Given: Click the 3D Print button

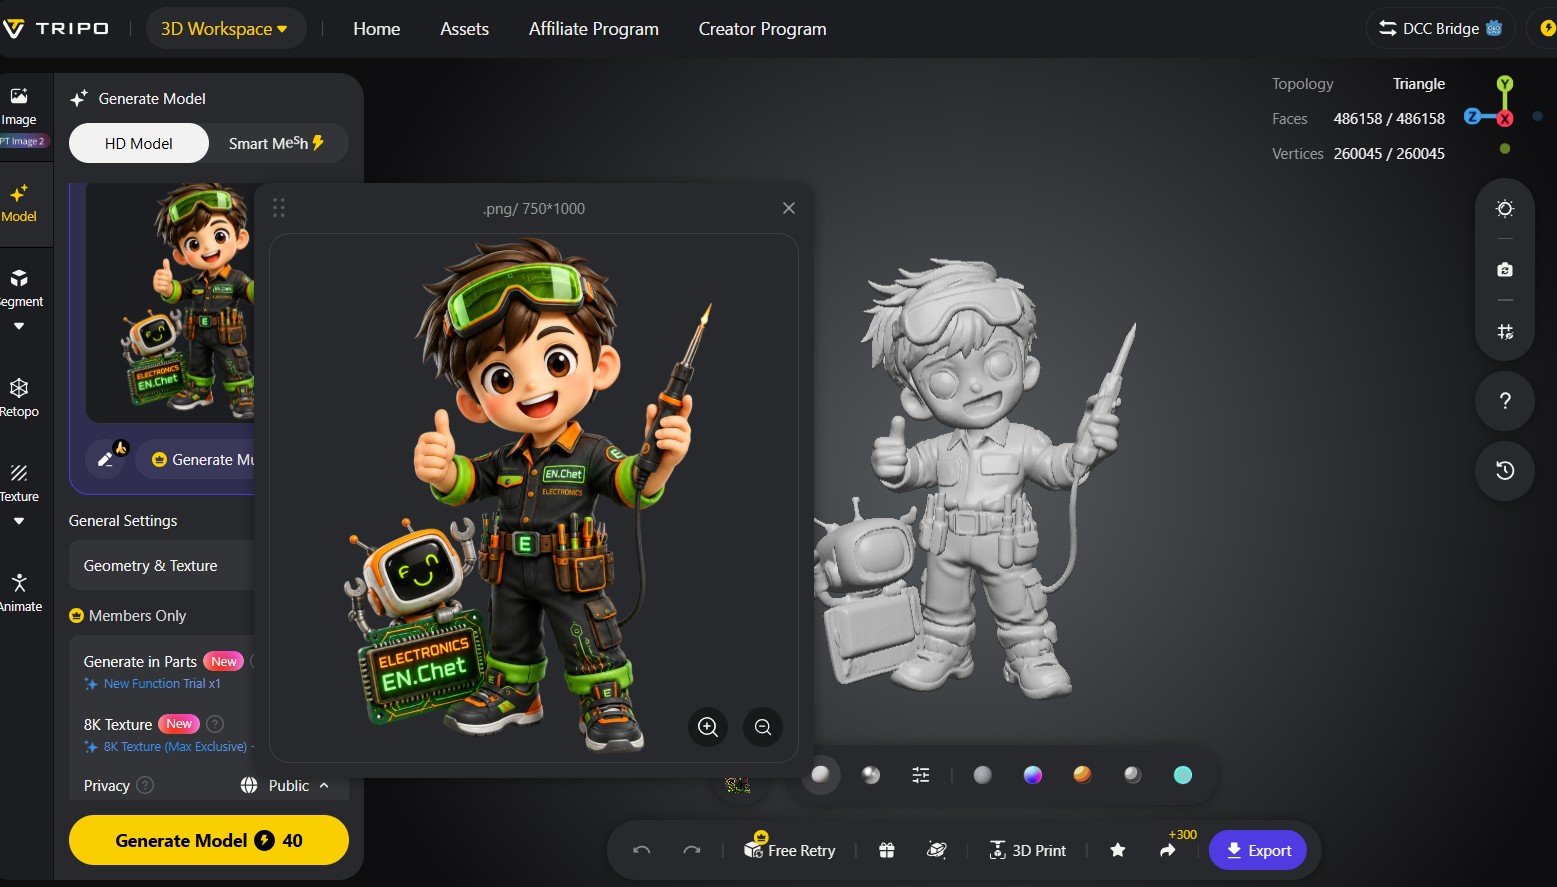Looking at the screenshot, I should tap(1028, 850).
